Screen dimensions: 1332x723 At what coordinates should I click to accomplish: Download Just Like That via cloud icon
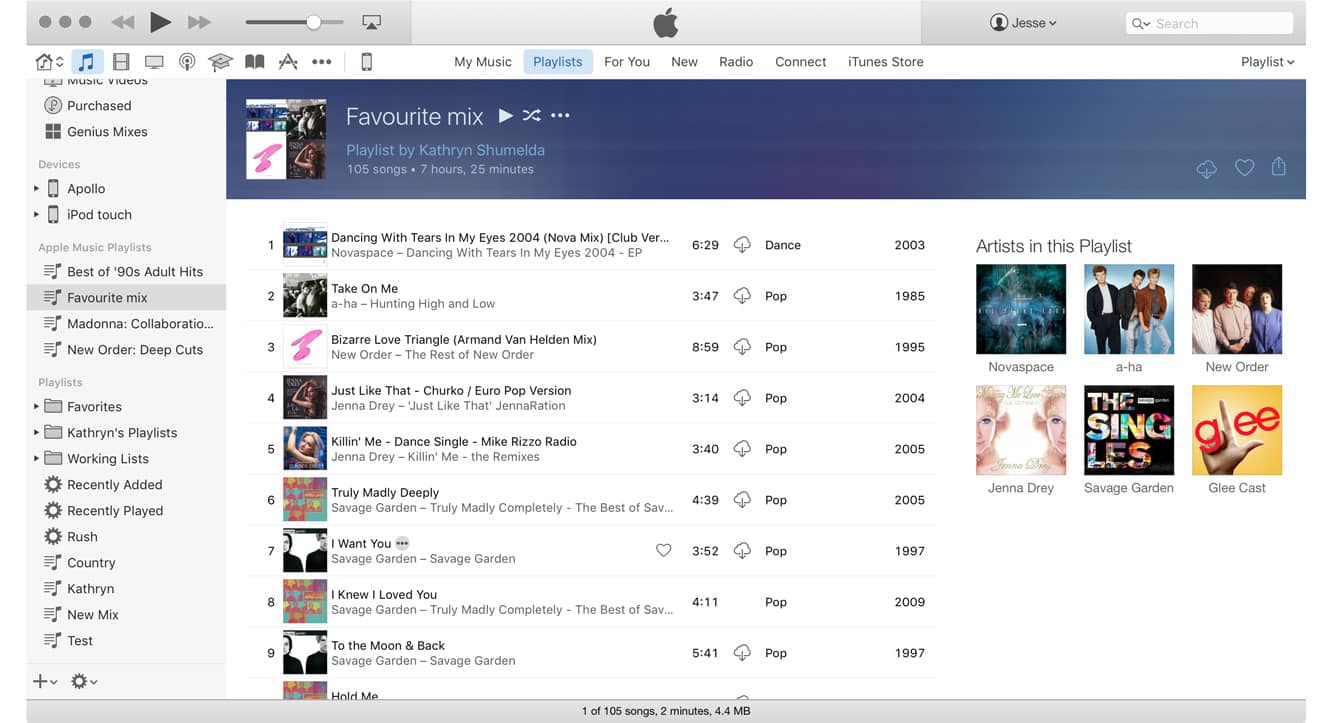[x=742, y=398]
